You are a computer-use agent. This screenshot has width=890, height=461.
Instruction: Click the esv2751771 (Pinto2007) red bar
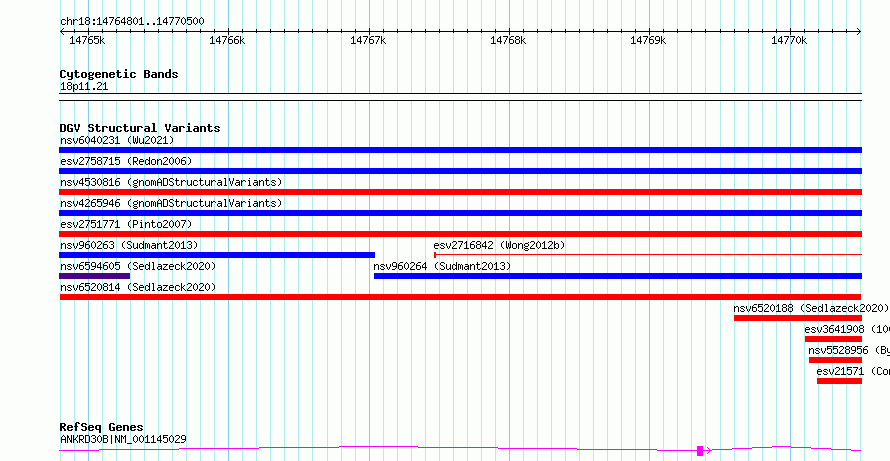coord(460,234)
